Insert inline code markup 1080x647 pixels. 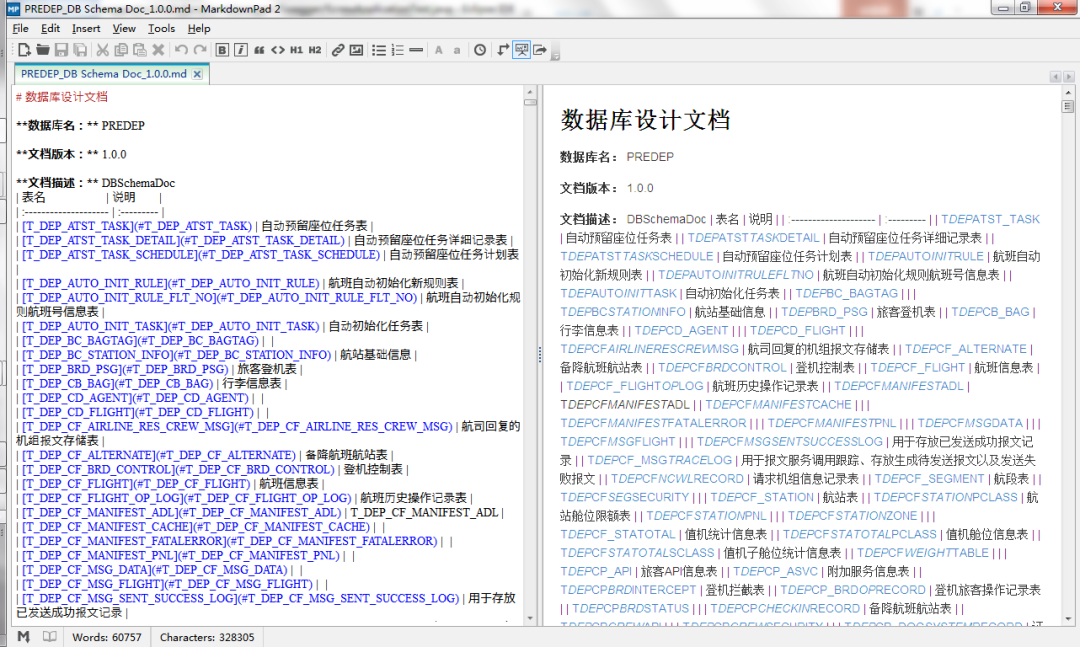pyautogui.click(x=277, y=50)
